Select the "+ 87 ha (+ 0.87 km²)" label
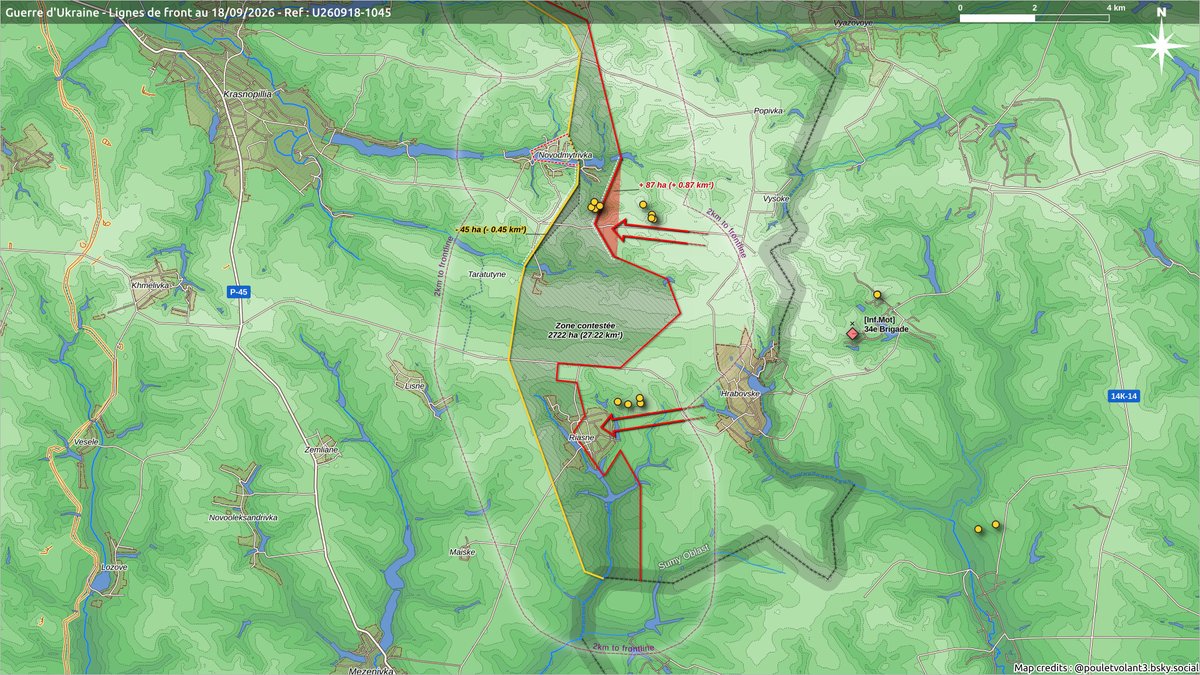Screen dimensions: 1200x675 [676, 186]
